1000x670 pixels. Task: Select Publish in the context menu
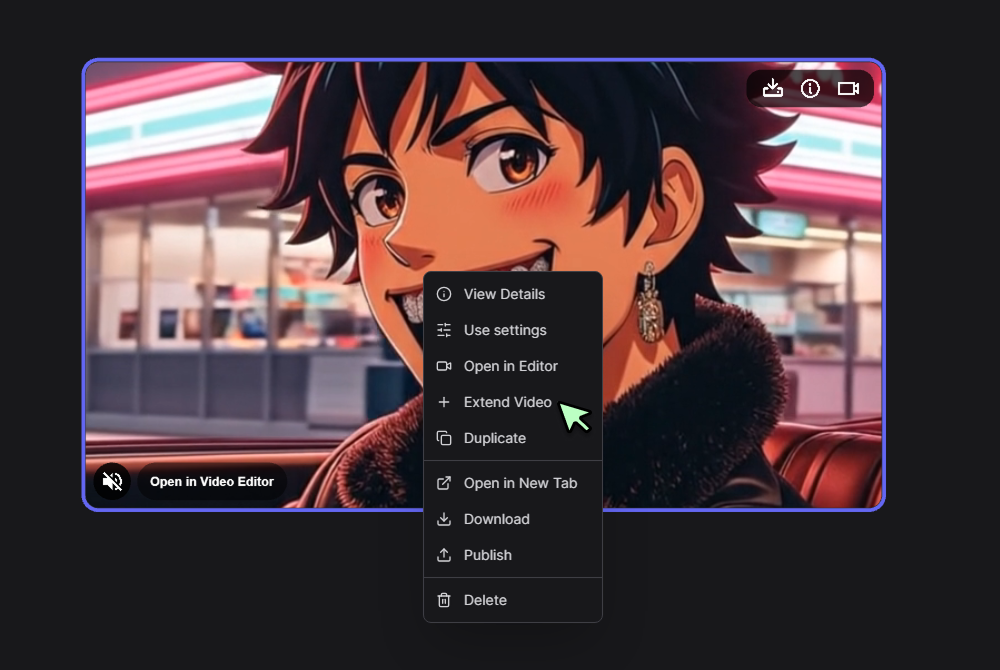point(486,555)
